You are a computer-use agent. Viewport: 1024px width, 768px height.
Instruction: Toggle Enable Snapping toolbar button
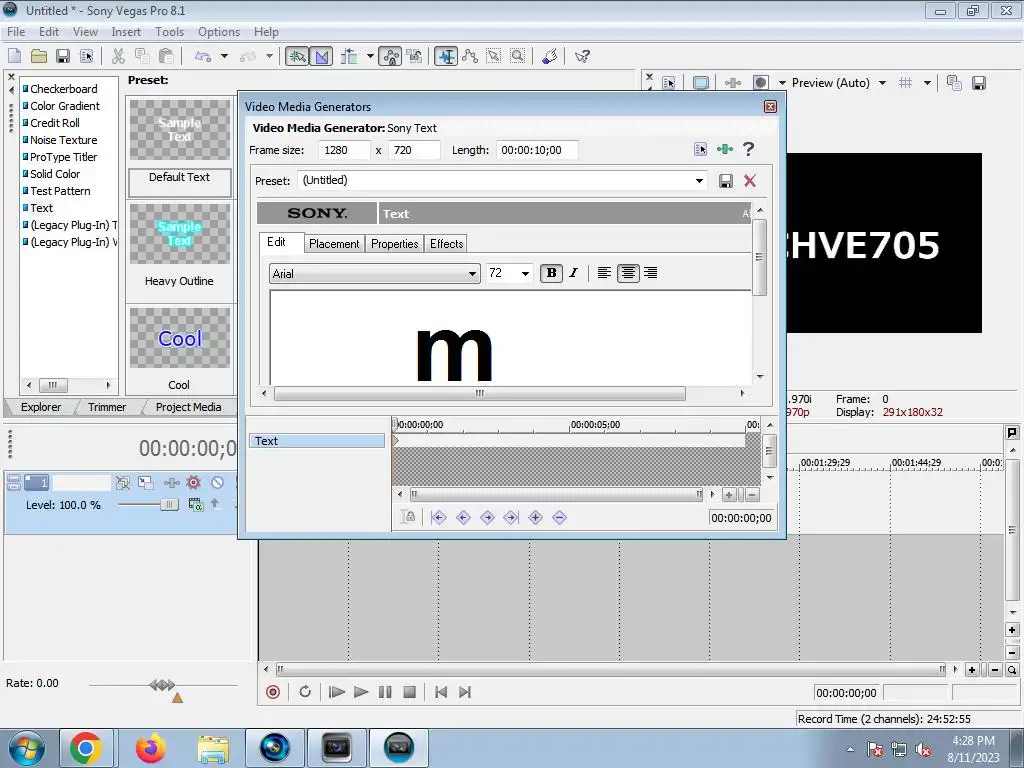click(296, 56)
